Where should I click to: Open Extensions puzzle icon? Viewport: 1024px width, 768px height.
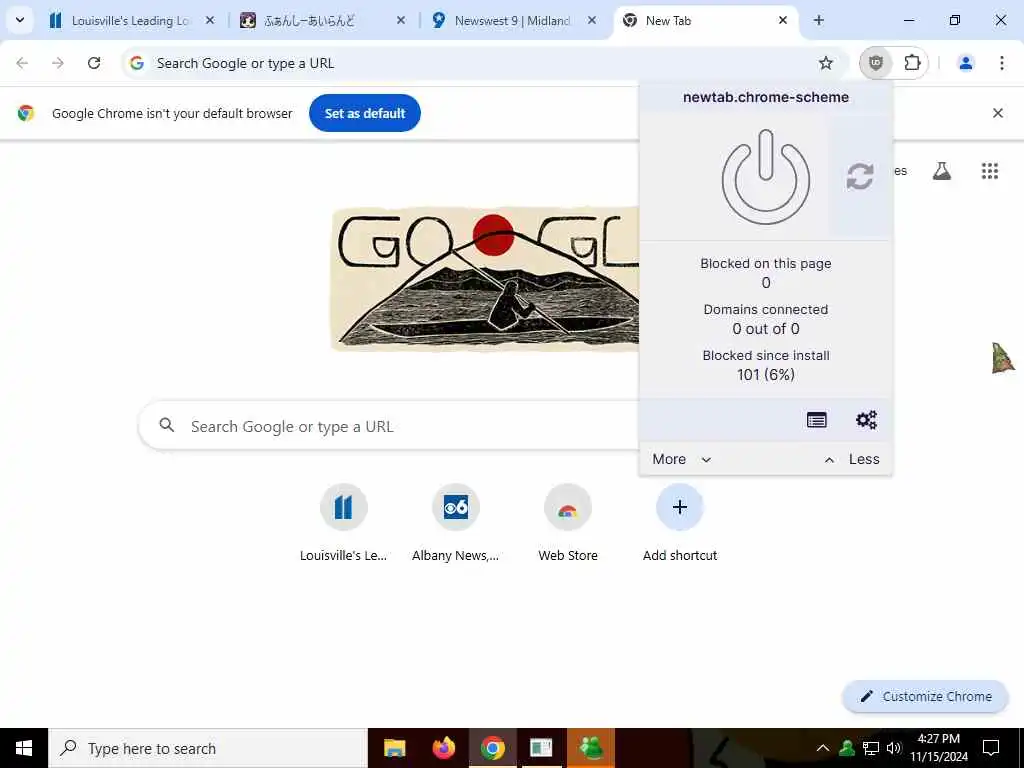912,63
